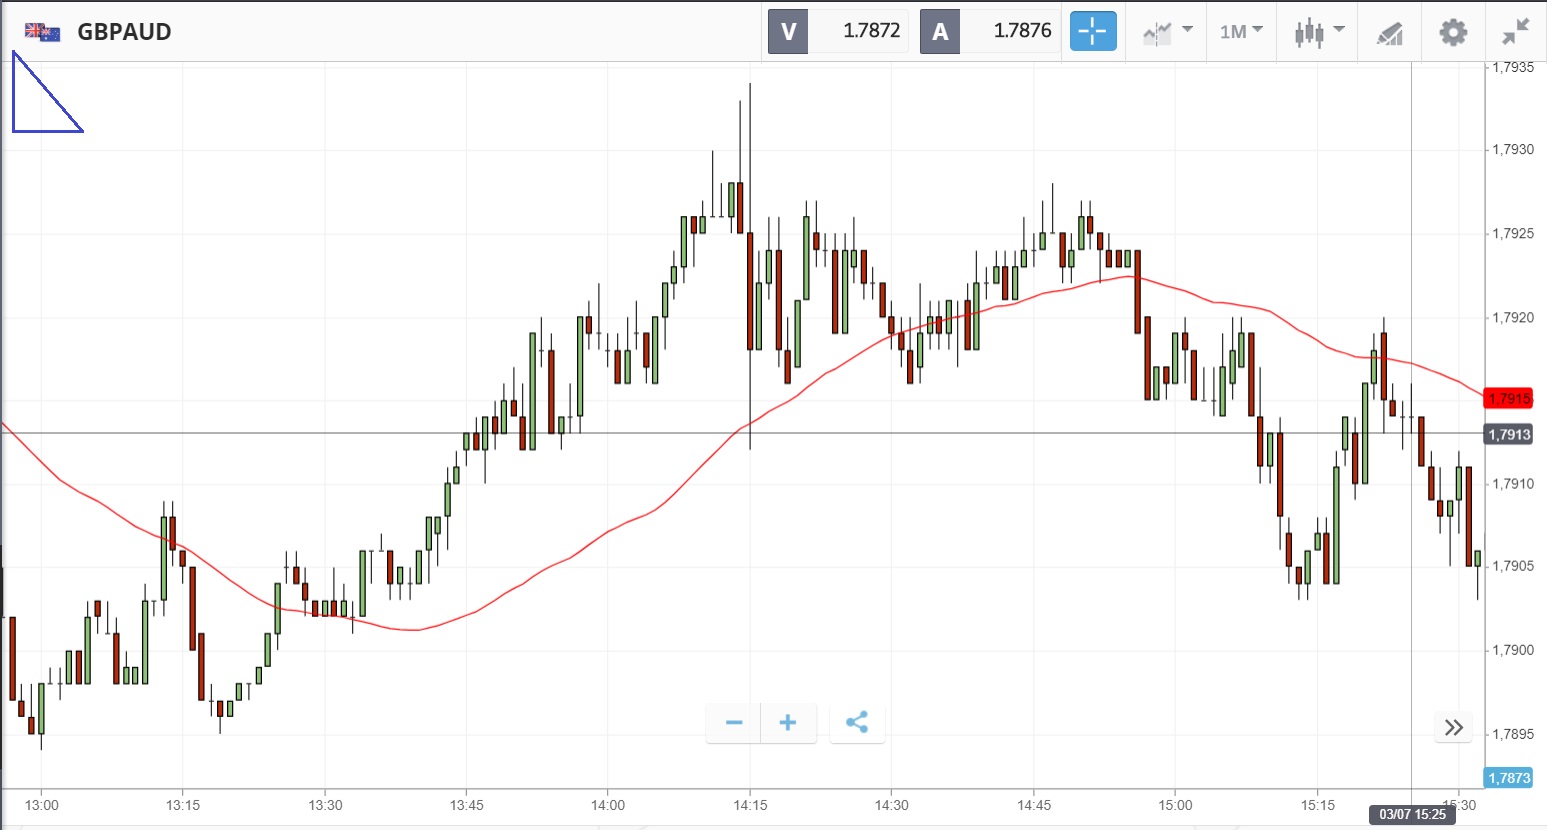Click the V sell price 1.7872 button
Image resolution: width=1547 pixels, height=830 pixels.
click(x=838, y=31)
